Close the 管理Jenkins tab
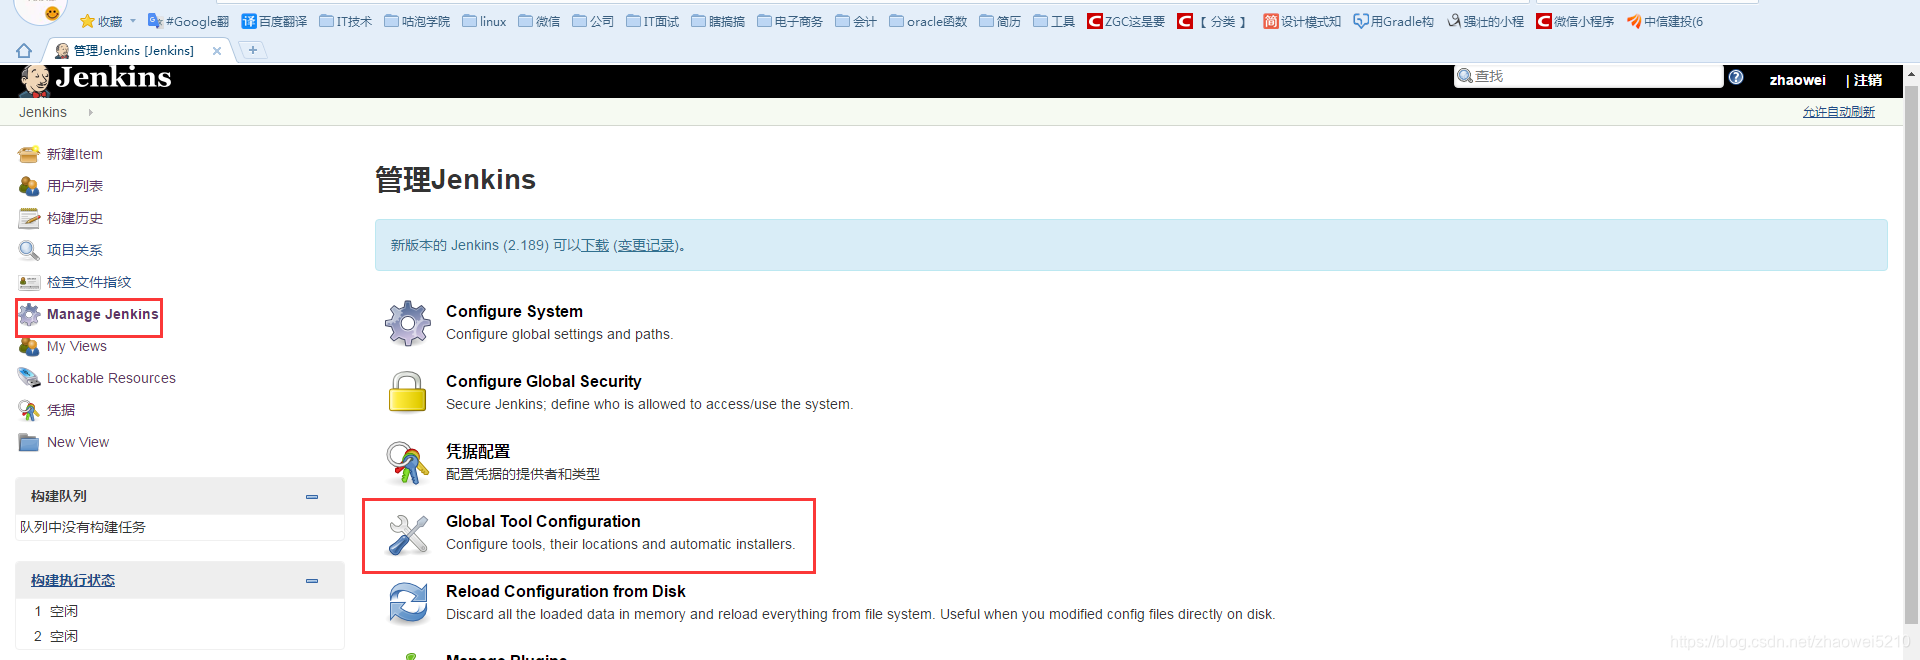Image resolution: width=1920 pixels, height=660 pixels. pyautogui.click(x=217, y=51)
